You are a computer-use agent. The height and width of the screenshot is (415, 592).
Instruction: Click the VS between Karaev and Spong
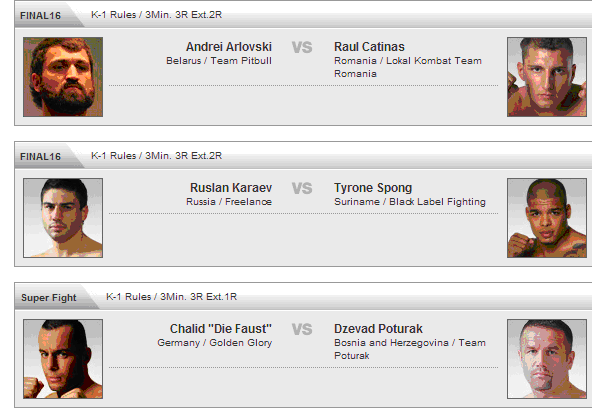click(x=302, y=188)
